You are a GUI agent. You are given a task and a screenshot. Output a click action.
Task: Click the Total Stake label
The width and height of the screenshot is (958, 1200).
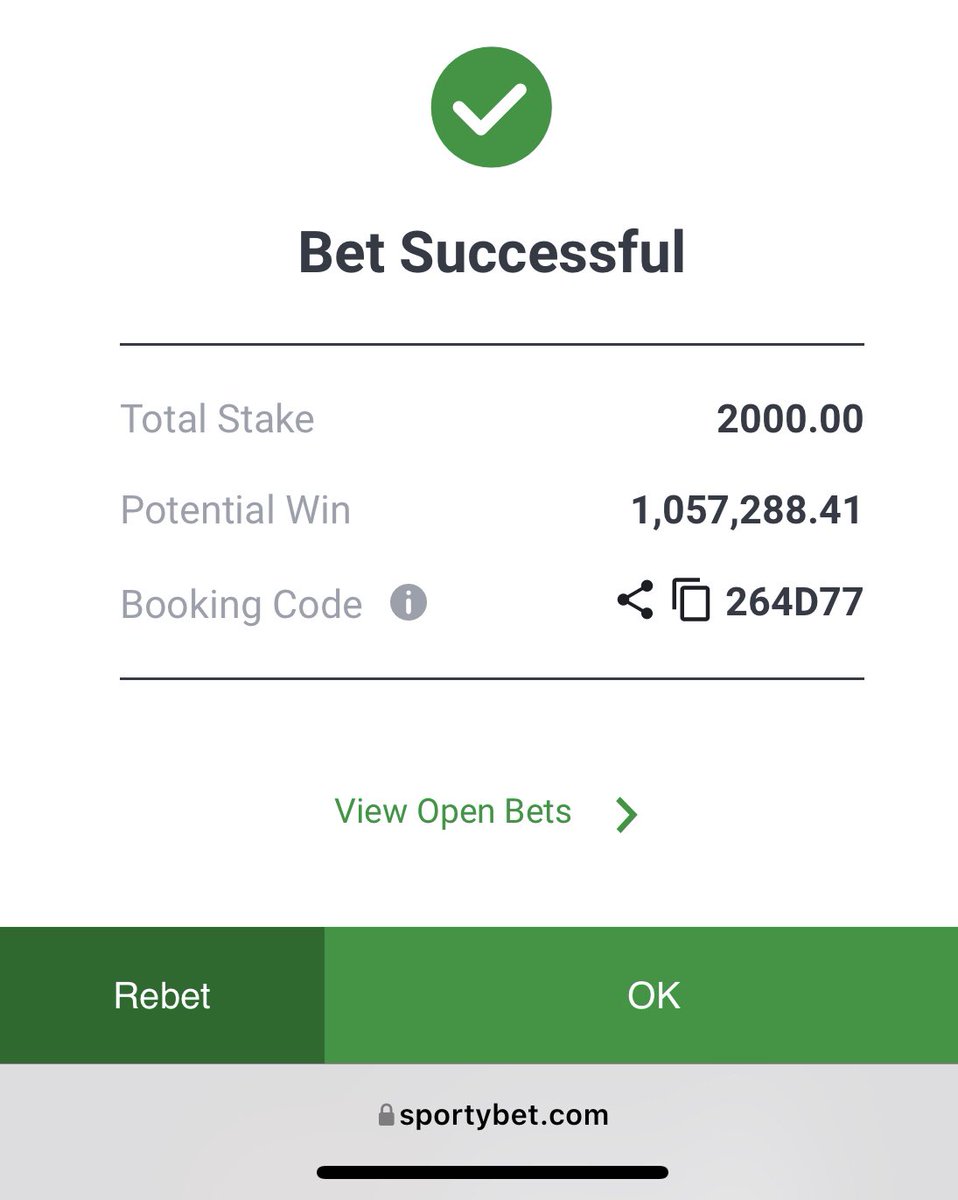pyautogui.click(x=217, y=419)
